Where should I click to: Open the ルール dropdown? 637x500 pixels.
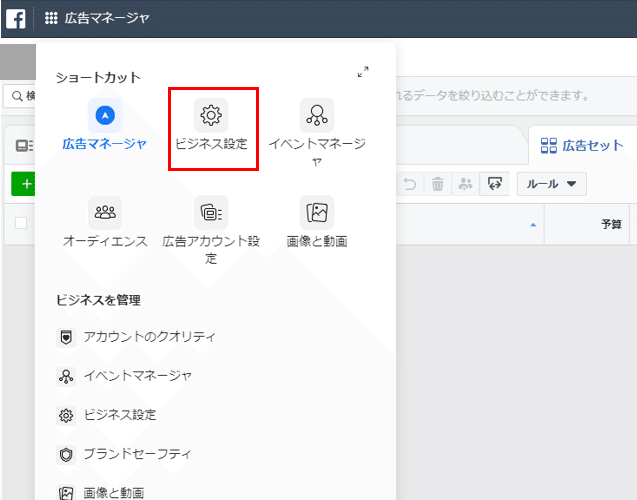pos(551,184)
